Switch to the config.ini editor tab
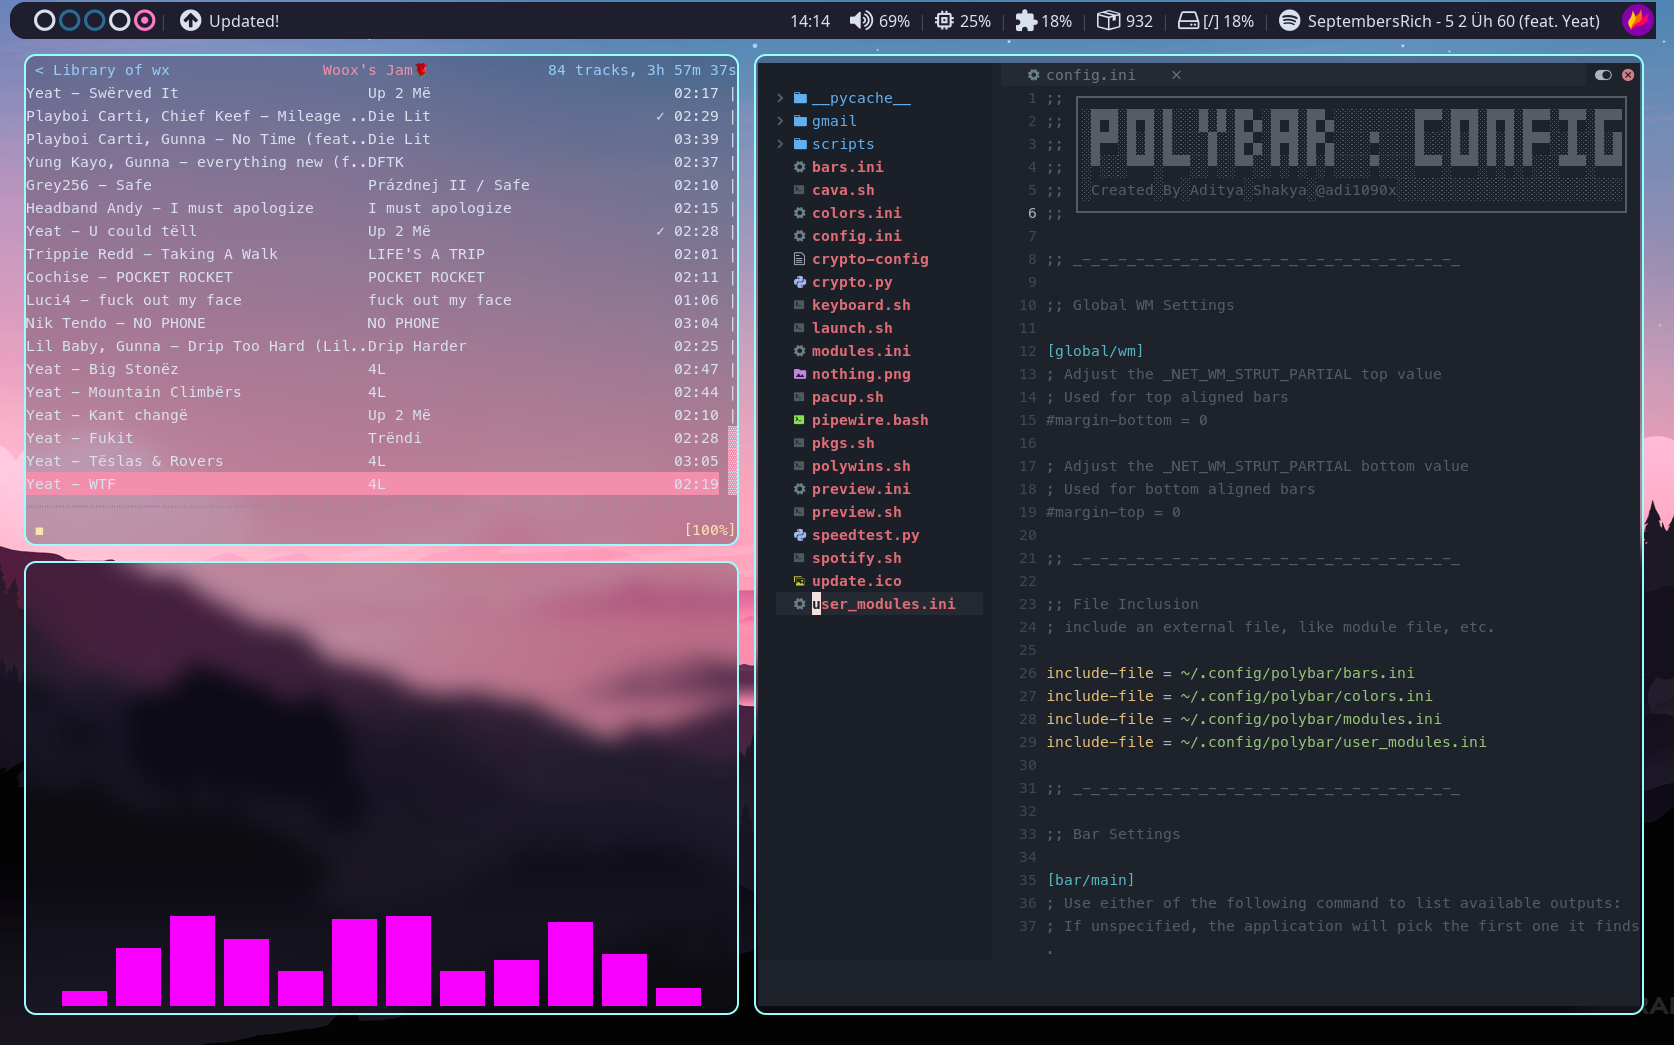The image size is (1674, 1045). tap(1090, 74)
